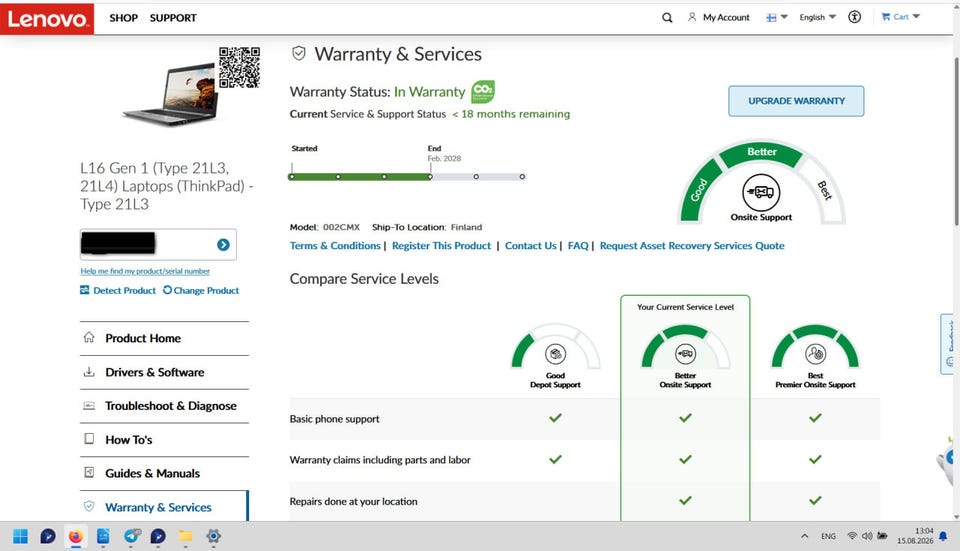The image size is (960, 551).
Task: Show hidden system tray icons
Action: (804, 536)
